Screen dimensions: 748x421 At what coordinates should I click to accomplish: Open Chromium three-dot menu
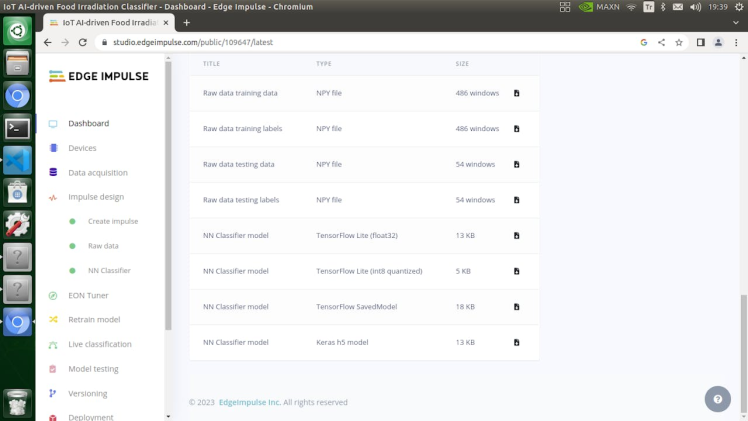pos(736,43)
